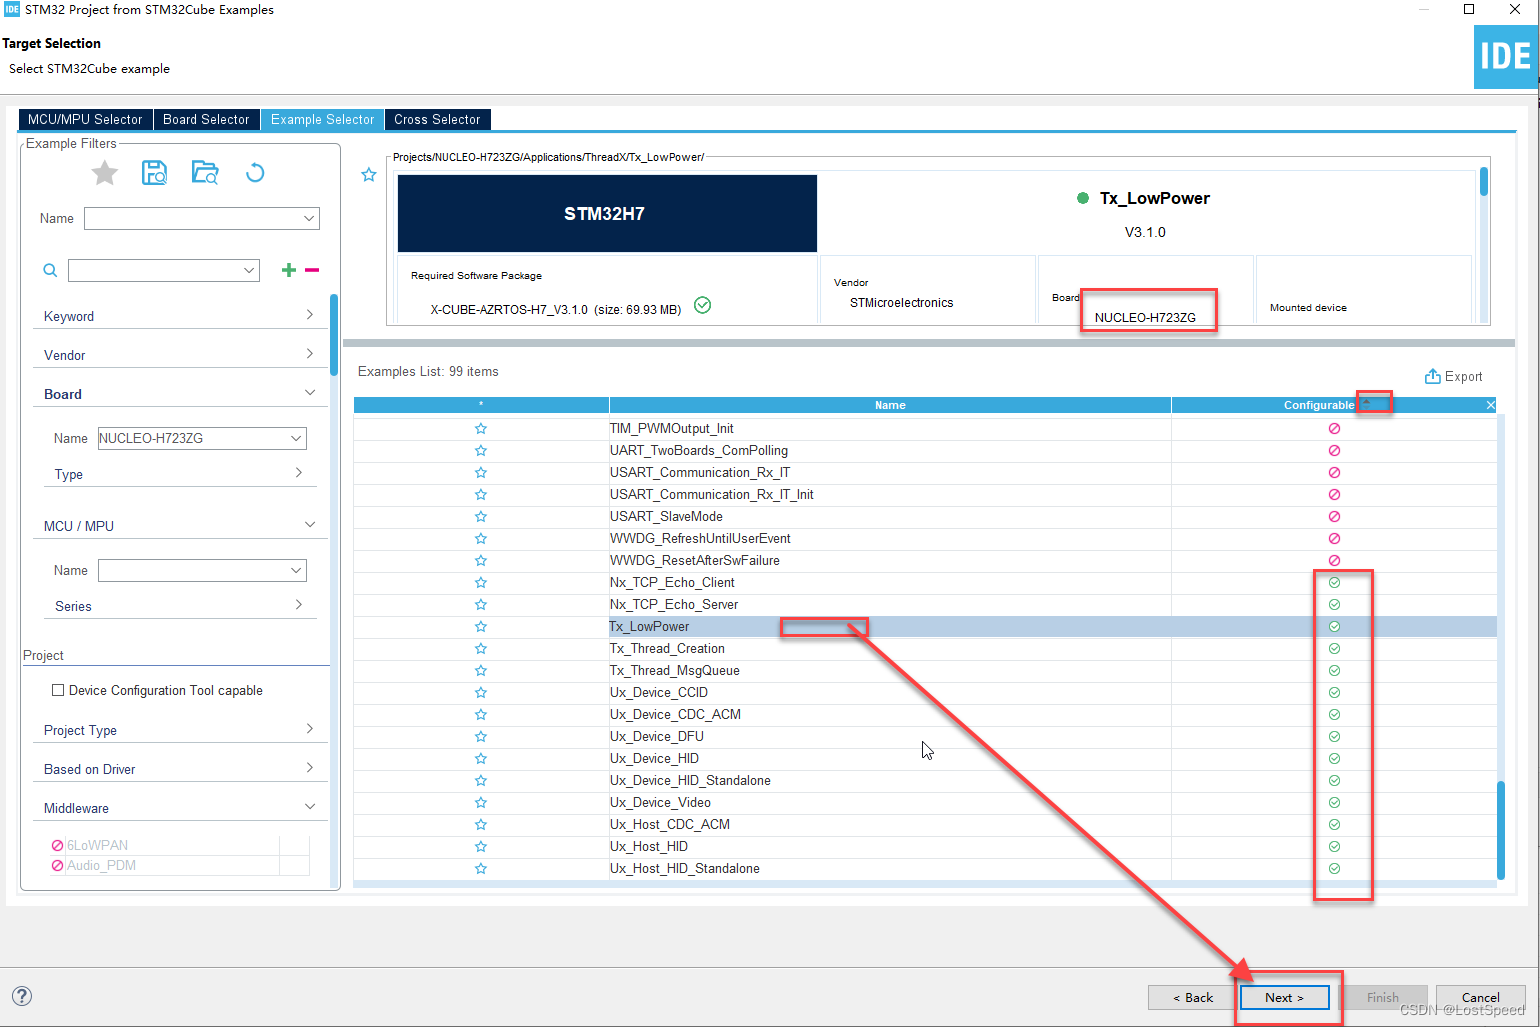
Task: Remove a search criterion with minus icon
Action: 312,270
